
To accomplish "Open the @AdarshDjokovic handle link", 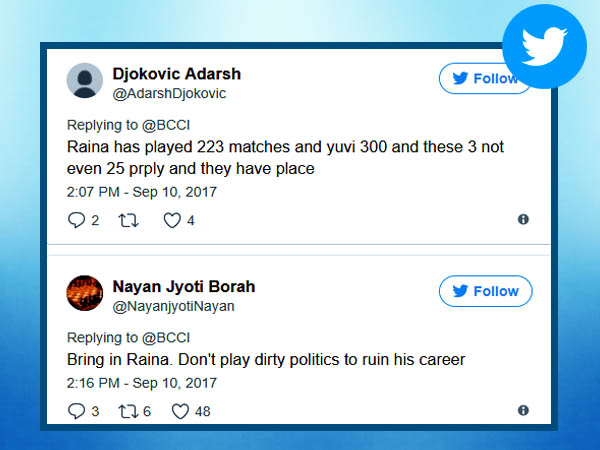I will [169, 94].
